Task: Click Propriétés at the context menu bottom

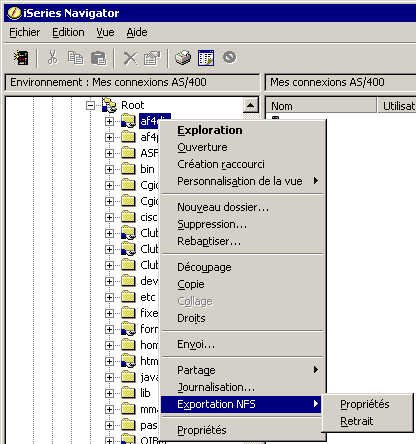Action: tap(242, 430)
